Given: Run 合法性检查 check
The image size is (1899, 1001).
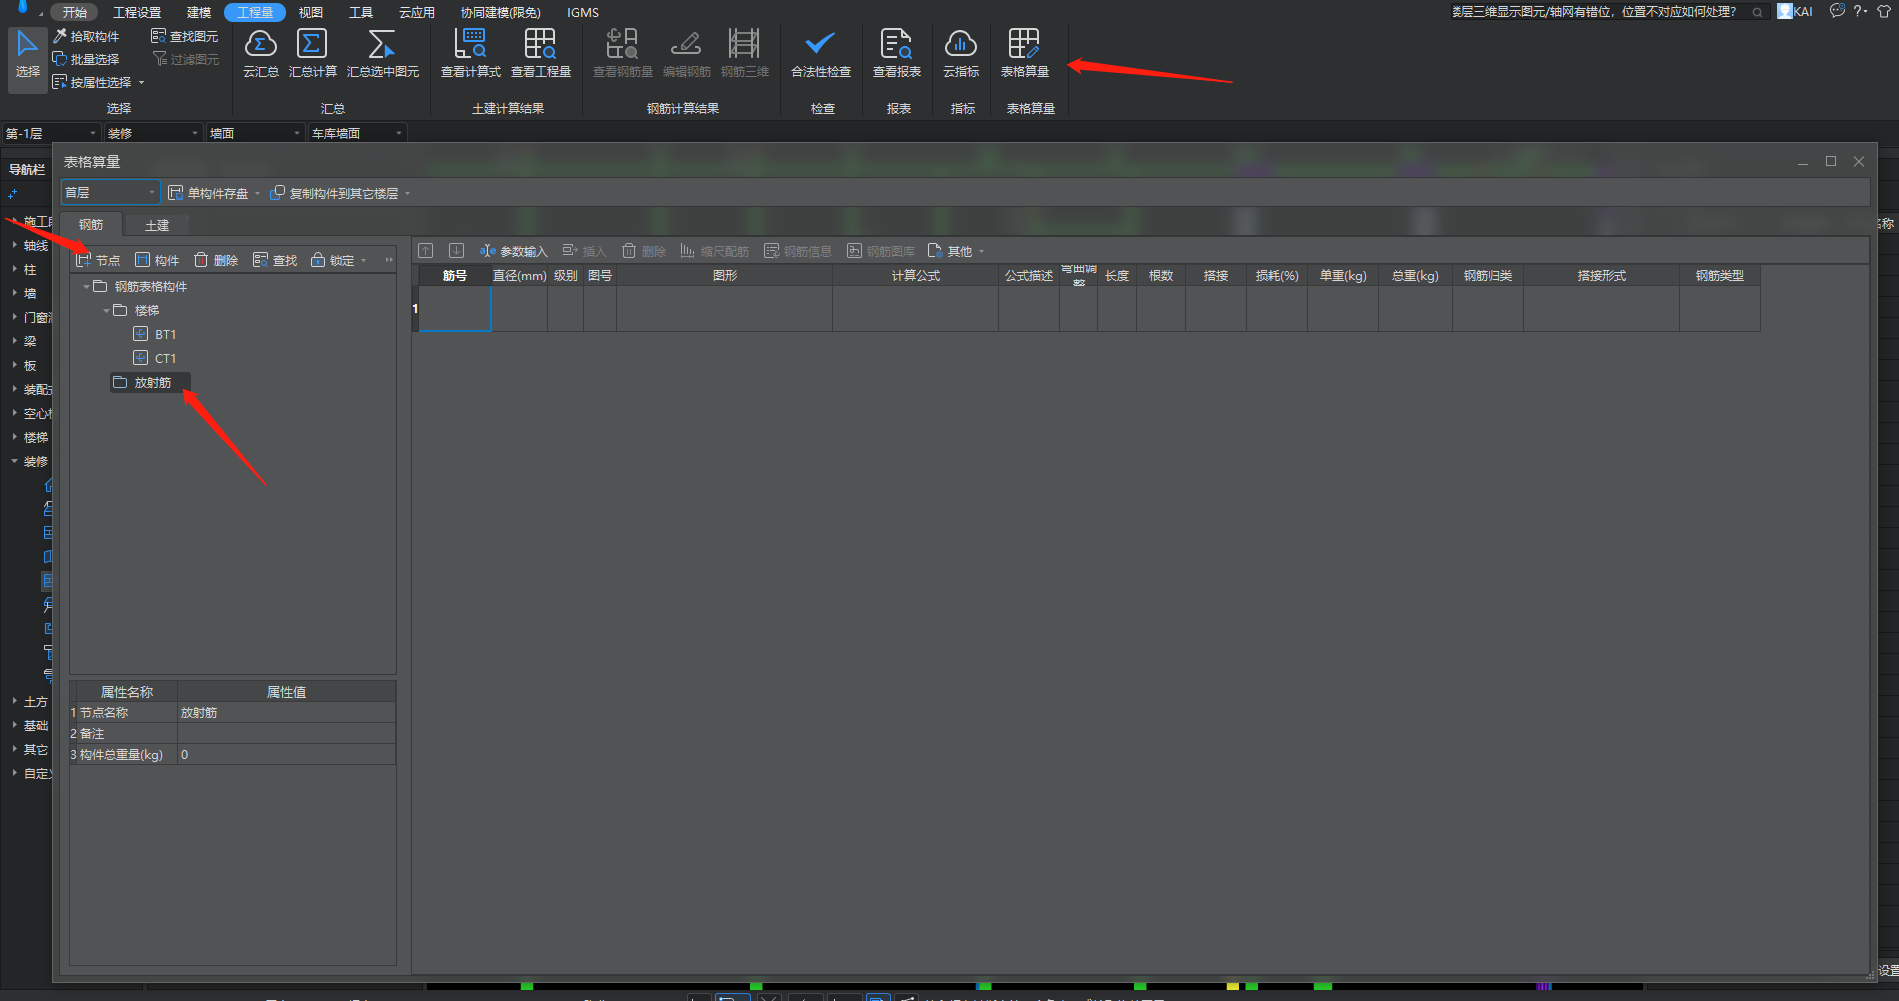Looking at the screenshot, I should 821,54.
